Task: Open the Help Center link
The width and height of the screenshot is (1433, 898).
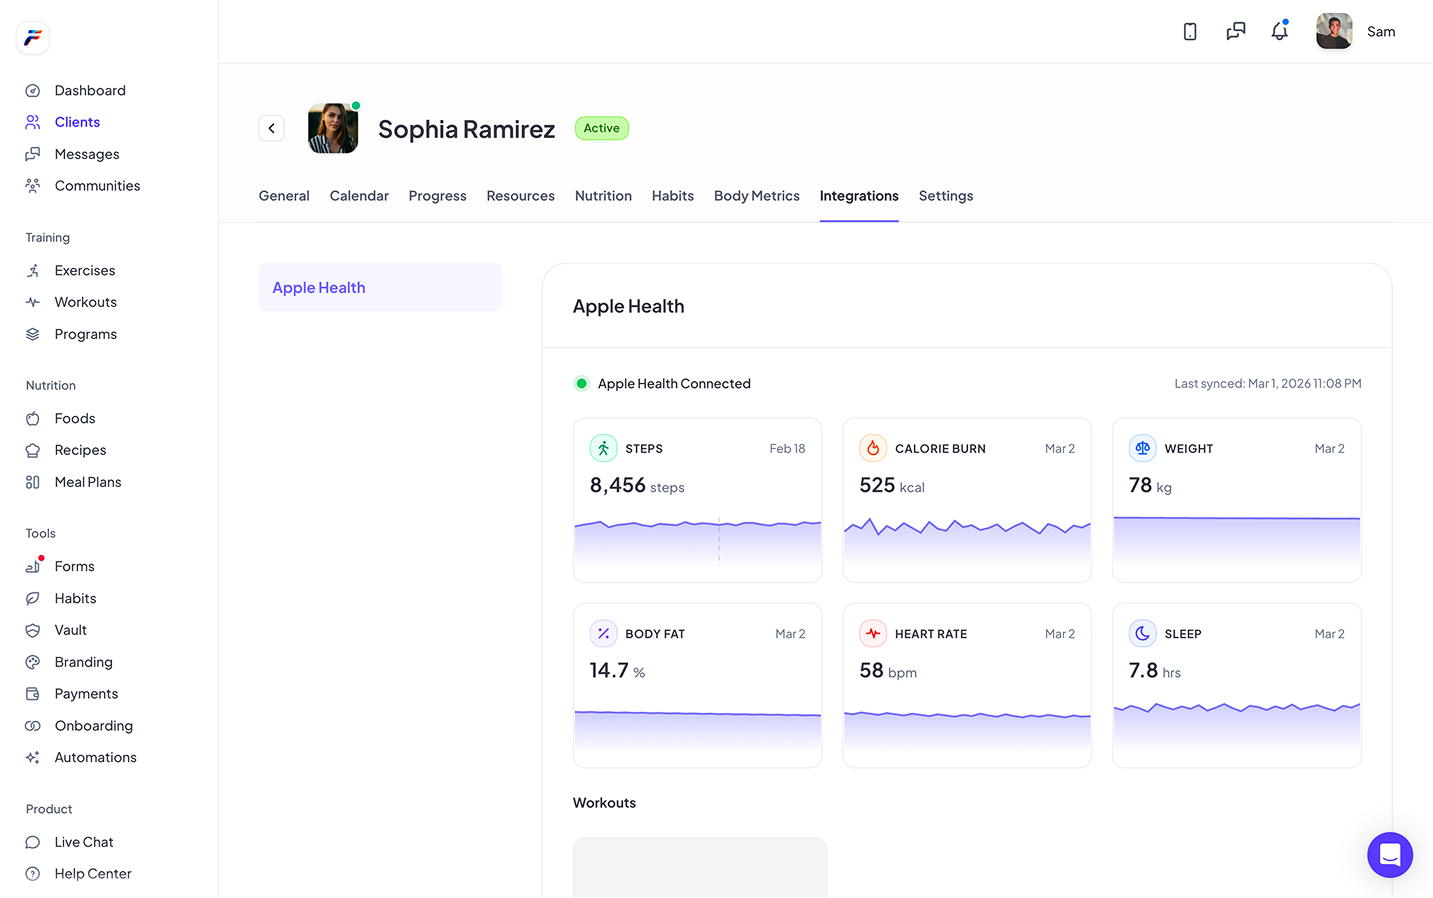Action: tap(93, 873)
